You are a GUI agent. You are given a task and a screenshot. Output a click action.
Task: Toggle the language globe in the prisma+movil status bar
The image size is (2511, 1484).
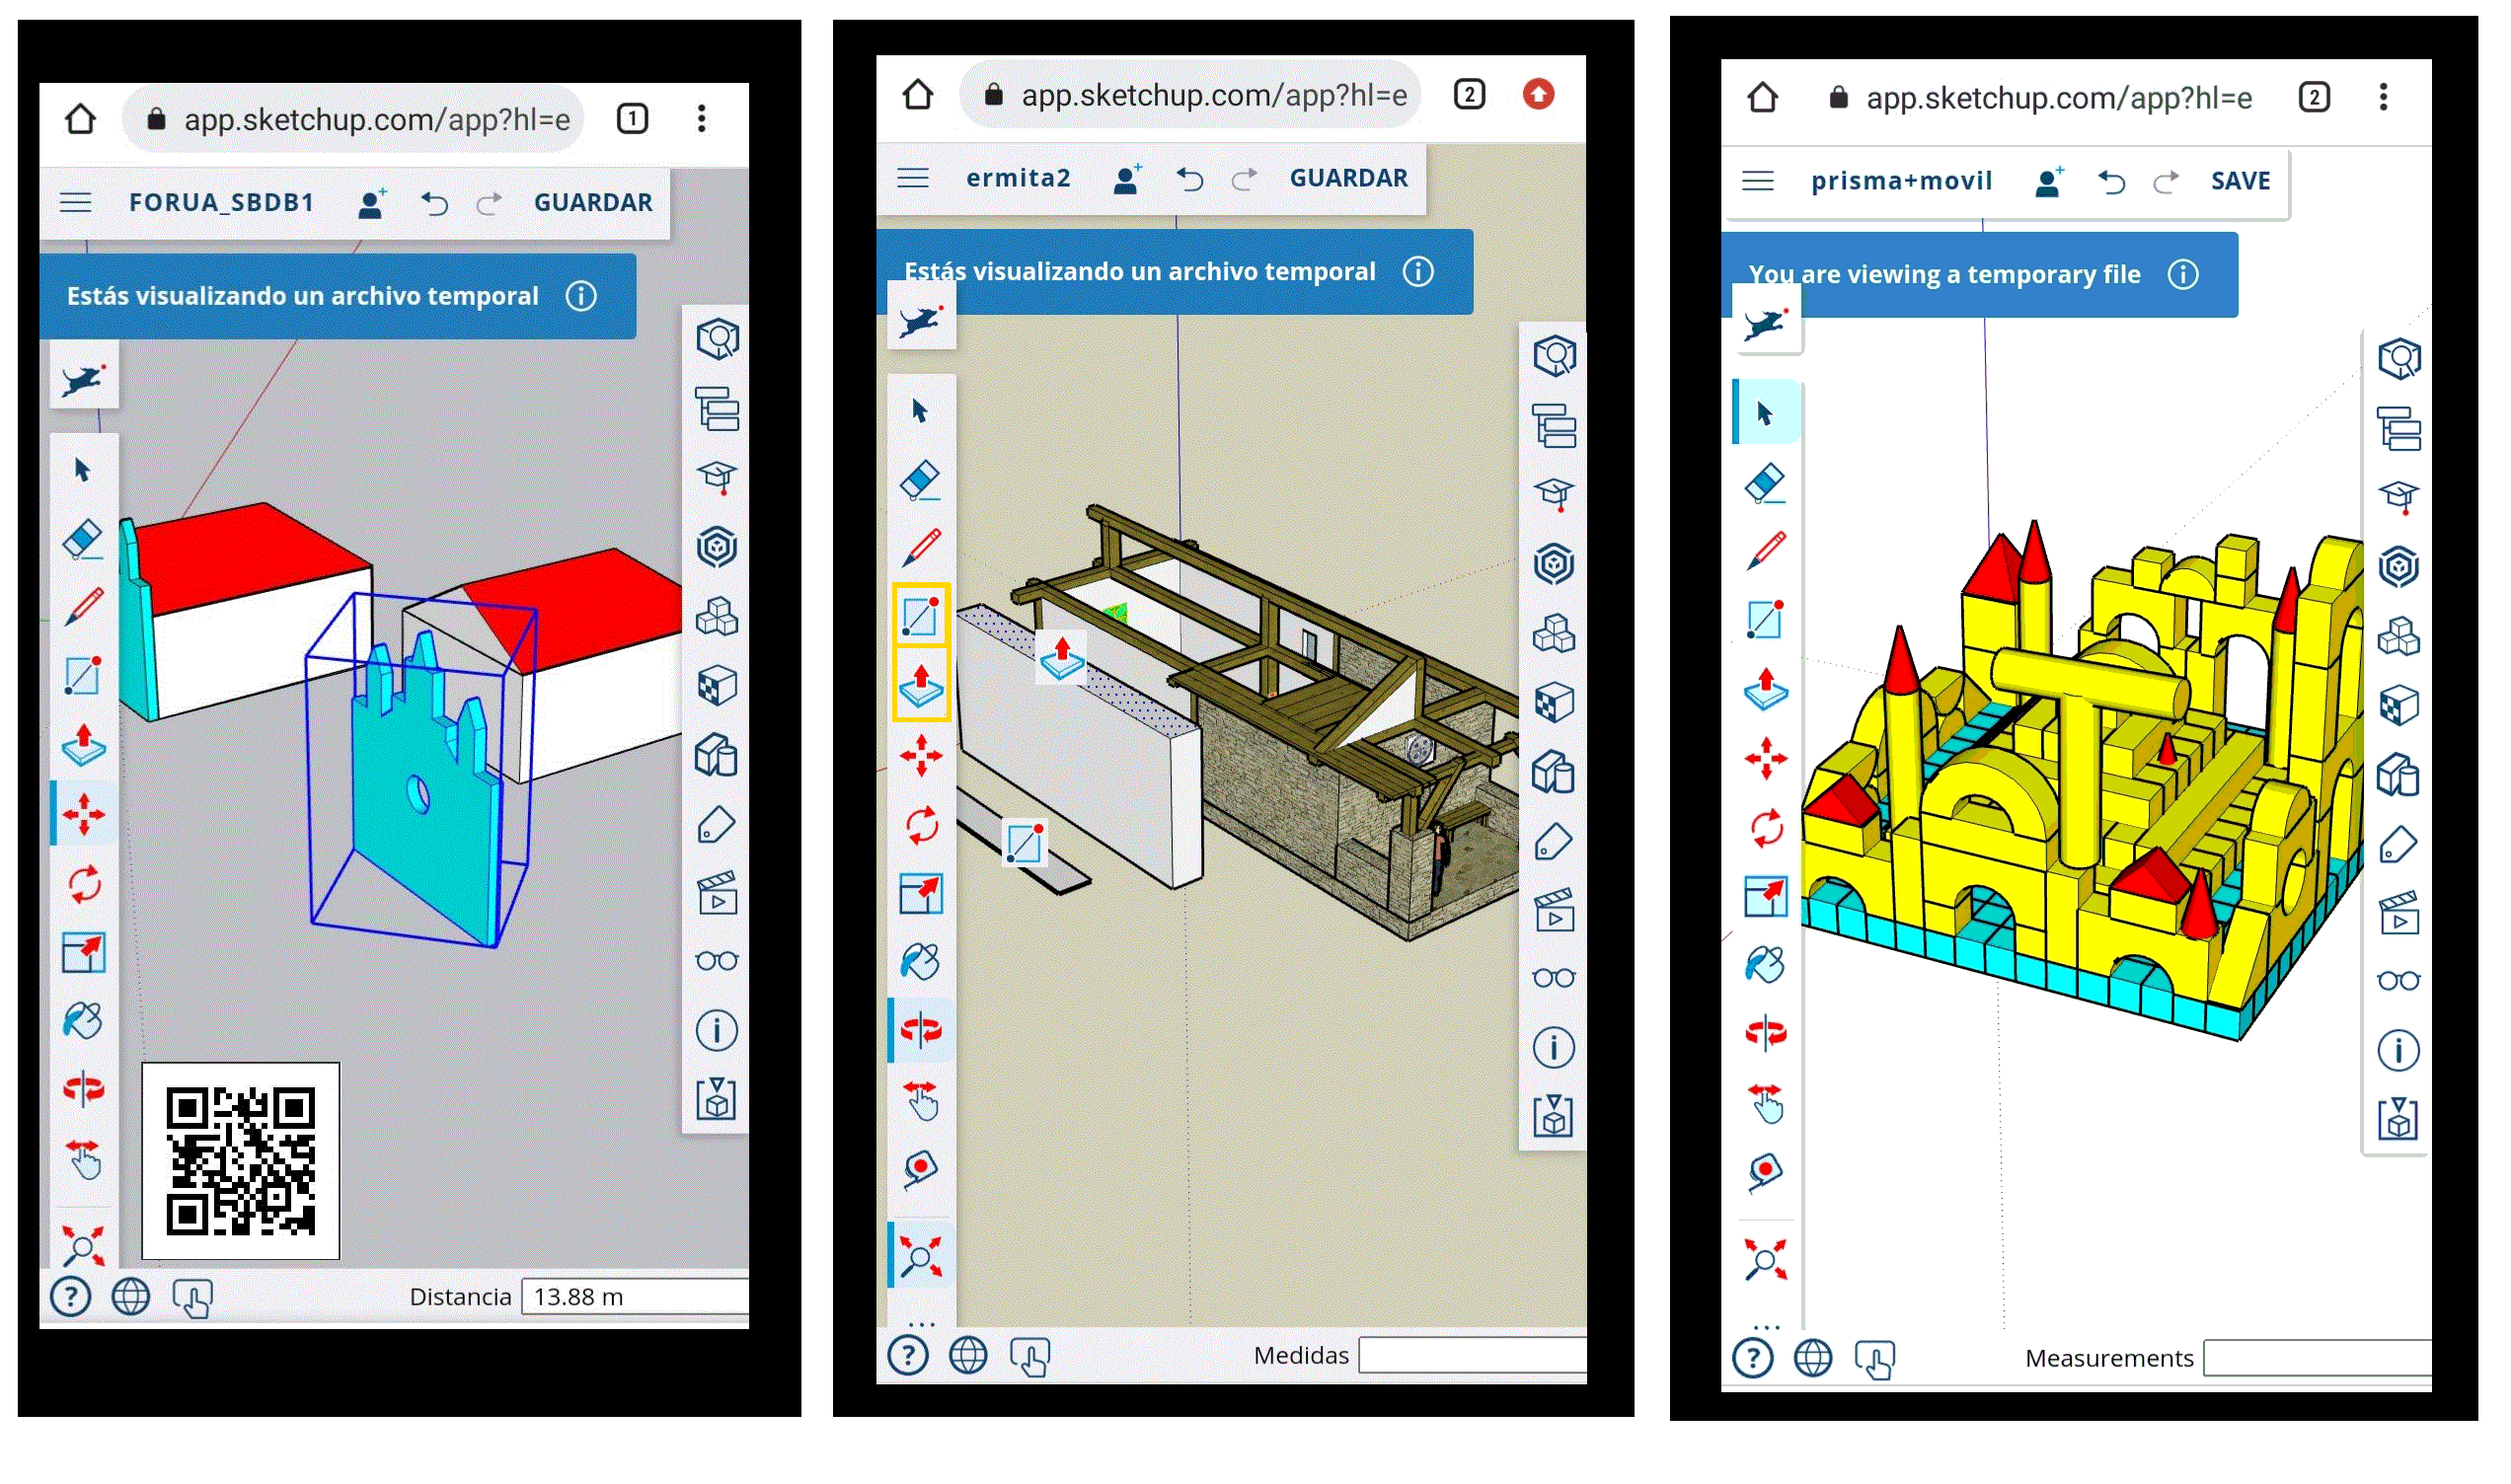point(1814,1360)
